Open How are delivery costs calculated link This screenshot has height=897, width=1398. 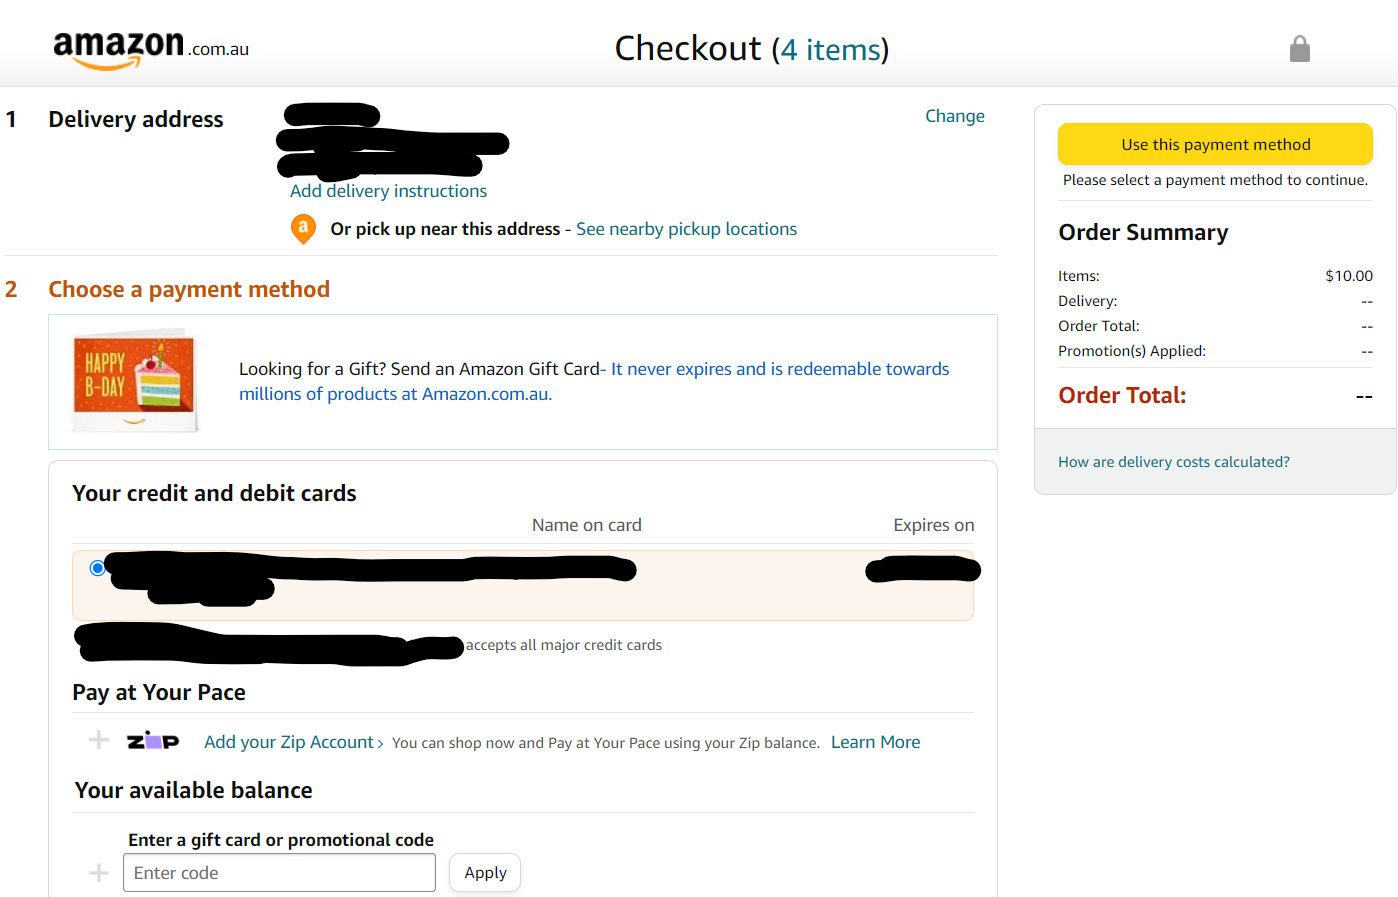1174,462
